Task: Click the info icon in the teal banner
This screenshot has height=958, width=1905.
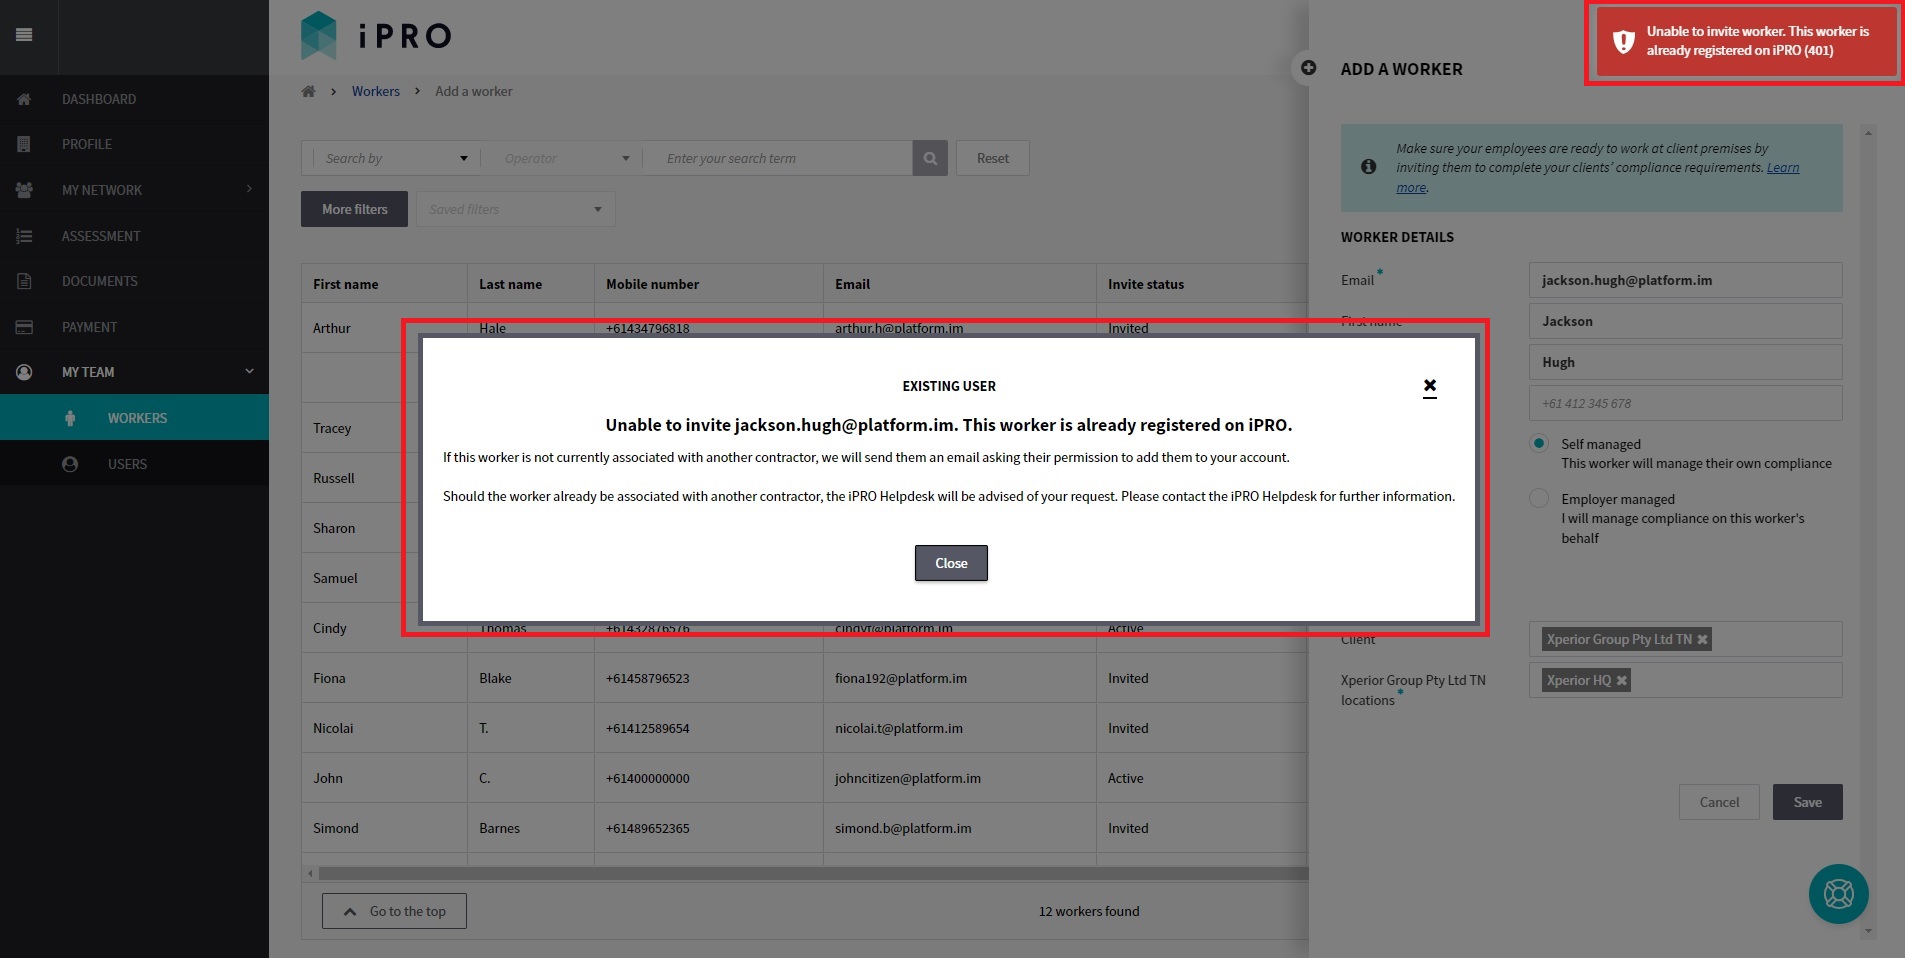Action: pyautogui.click(x=1368, y=167)
